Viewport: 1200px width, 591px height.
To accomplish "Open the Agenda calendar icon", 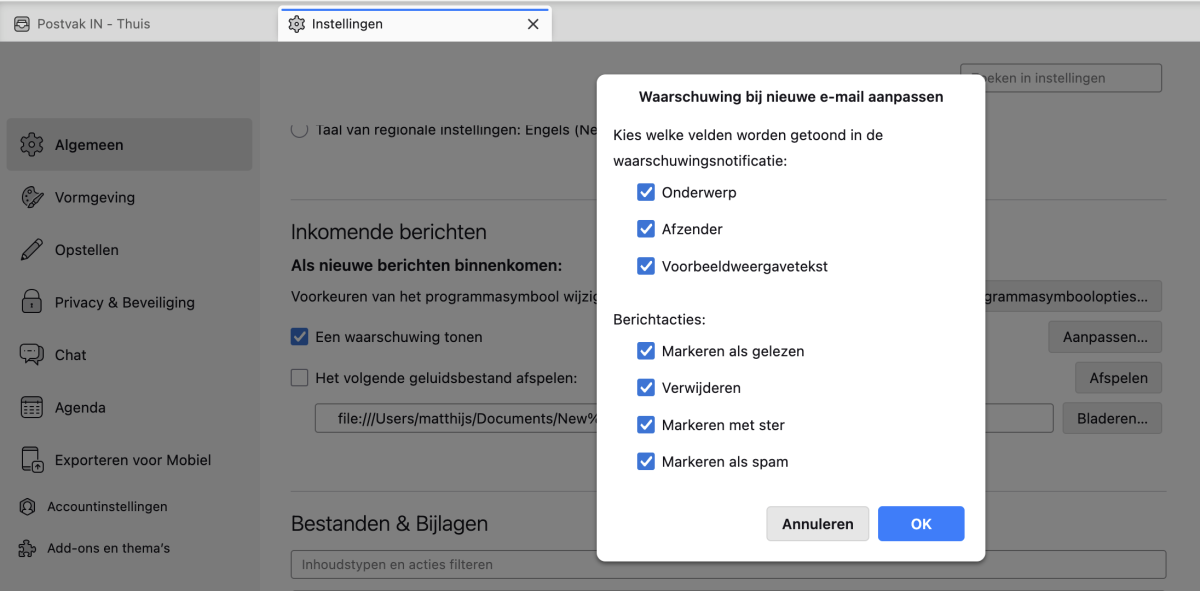I will coord(32,408).
